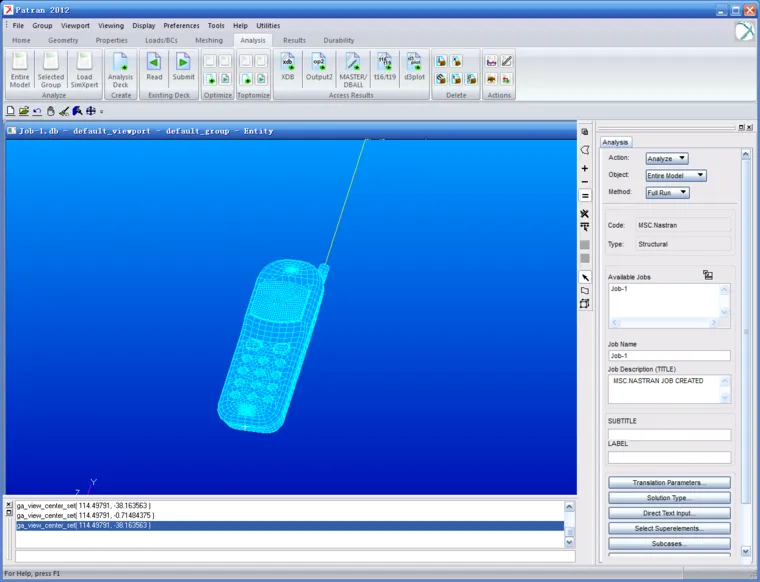Click the icon beside Available Jobs
This screenshot has height=582, width=760.
pyautogui.click(x=708, y=275)
